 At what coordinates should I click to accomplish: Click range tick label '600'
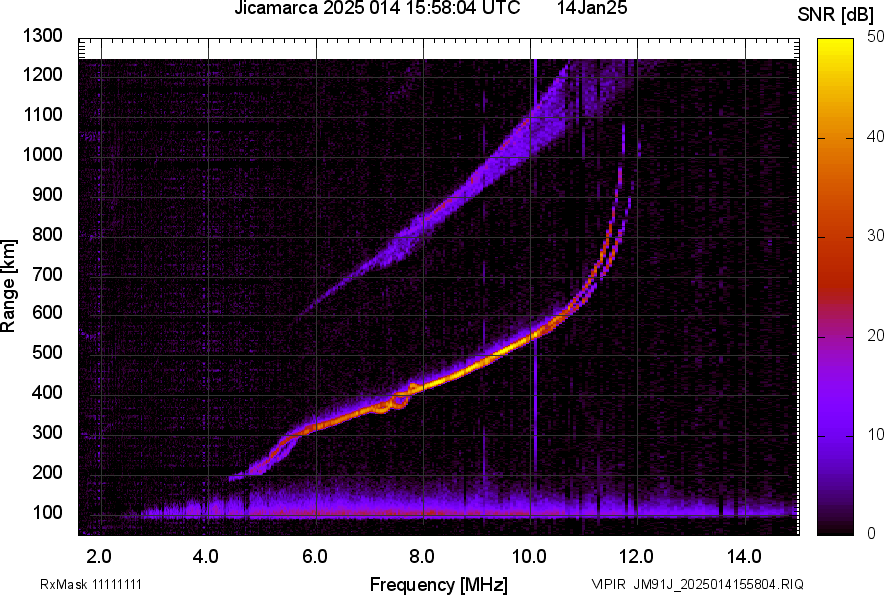47,312
